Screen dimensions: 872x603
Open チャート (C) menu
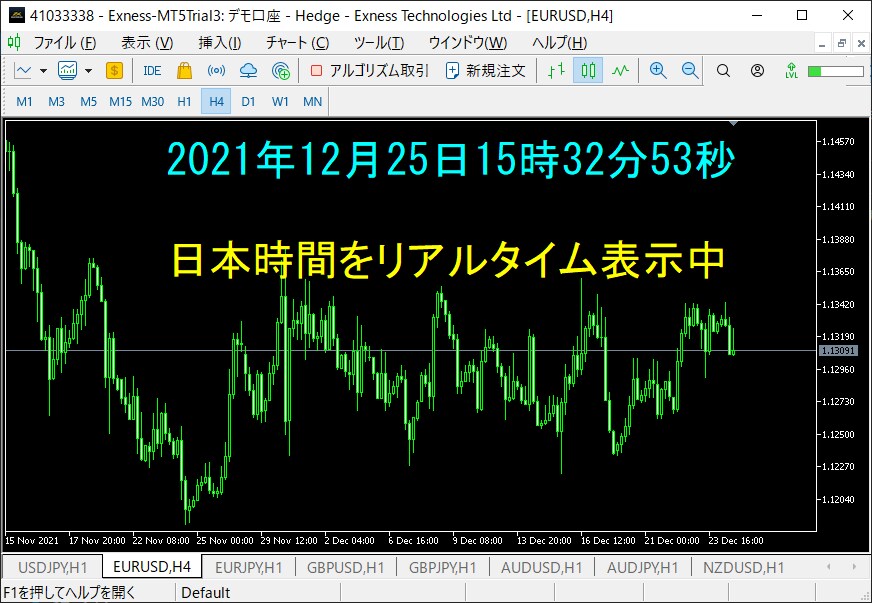[298, 43]
